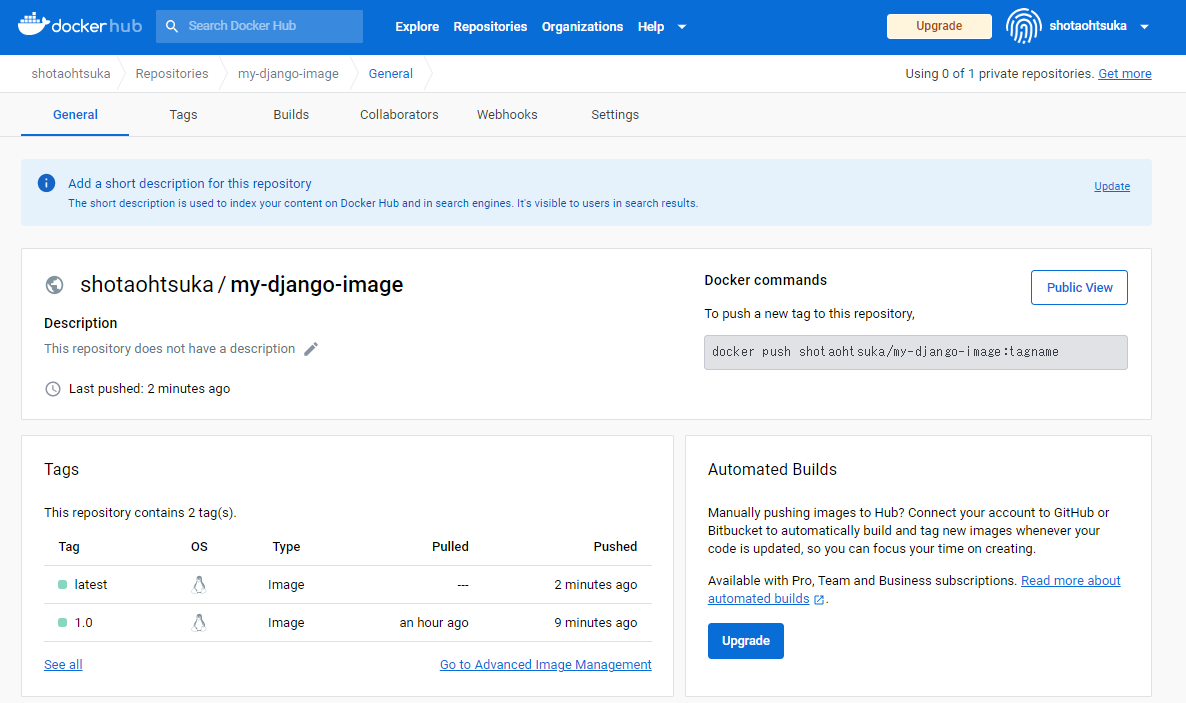The width and height of the screenshot is (1186, 703).
Task: Click the Linux penguin icon in 1.0 row
Action: 199,622
